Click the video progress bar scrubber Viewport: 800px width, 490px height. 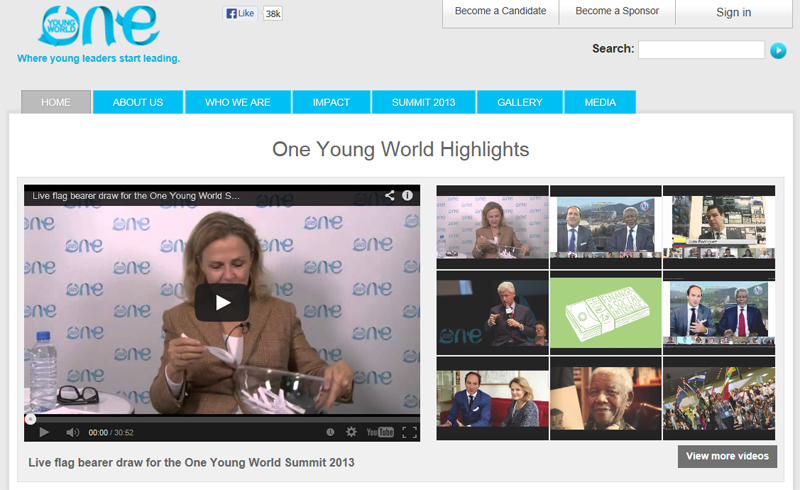[x=31, y=420]
